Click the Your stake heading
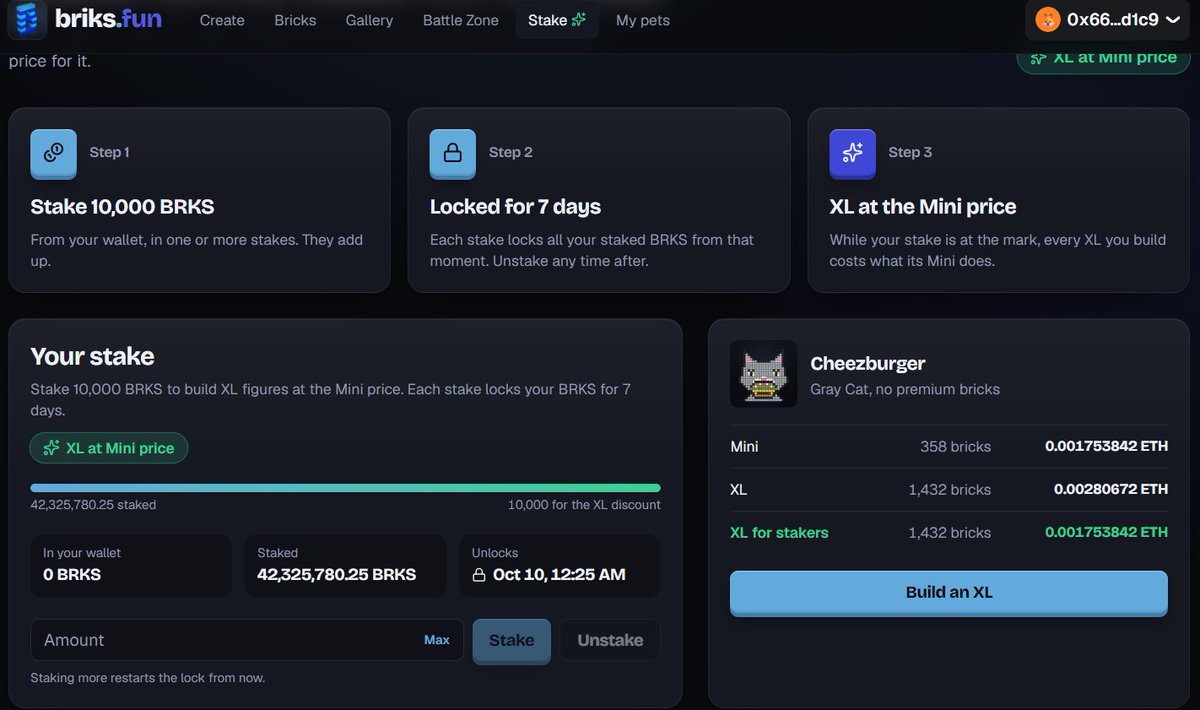Screen dimensions: 1200x710 (x=92, y=357)
